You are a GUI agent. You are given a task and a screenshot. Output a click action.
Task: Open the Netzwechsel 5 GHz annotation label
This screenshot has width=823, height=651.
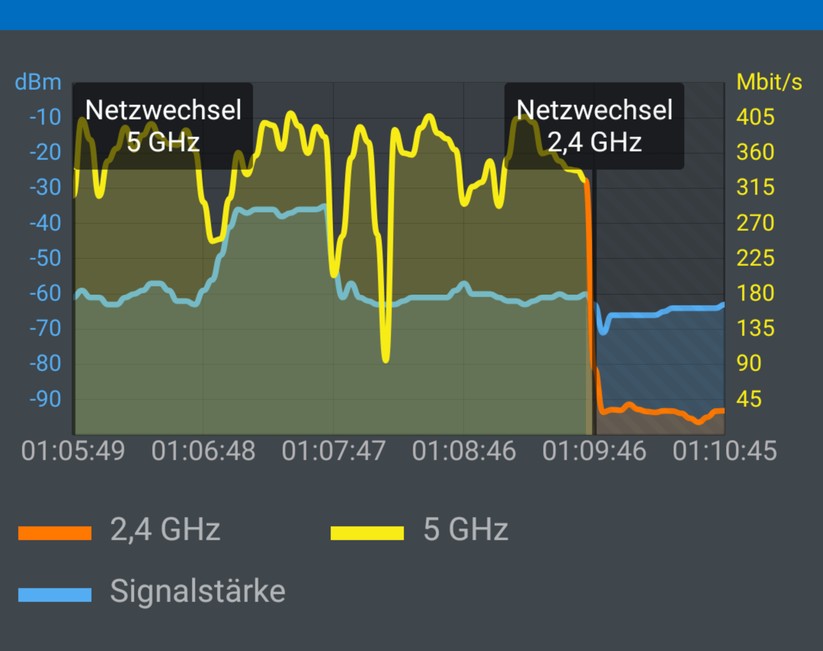(162, 125)
